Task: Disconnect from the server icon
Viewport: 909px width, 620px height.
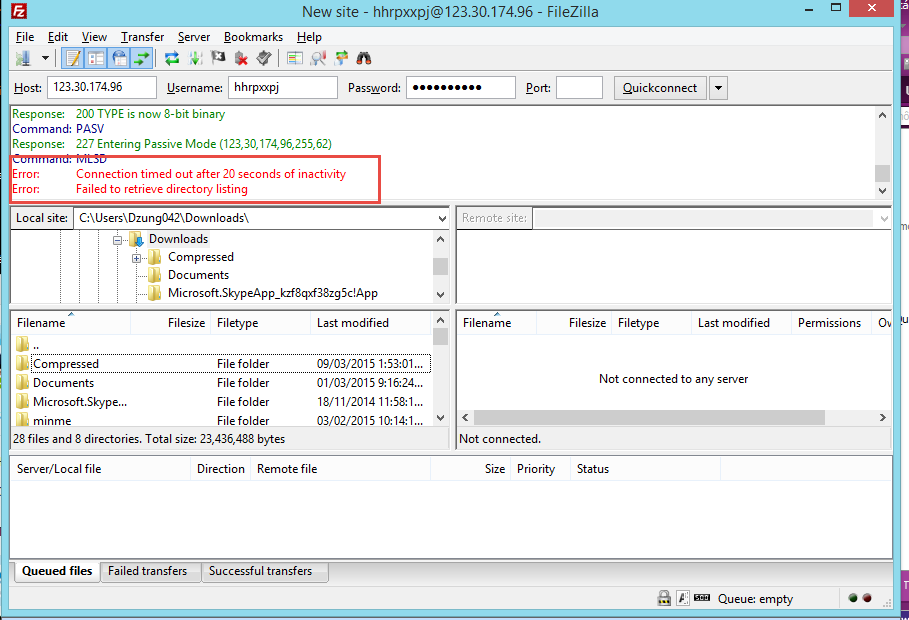Action: point(241,58)
